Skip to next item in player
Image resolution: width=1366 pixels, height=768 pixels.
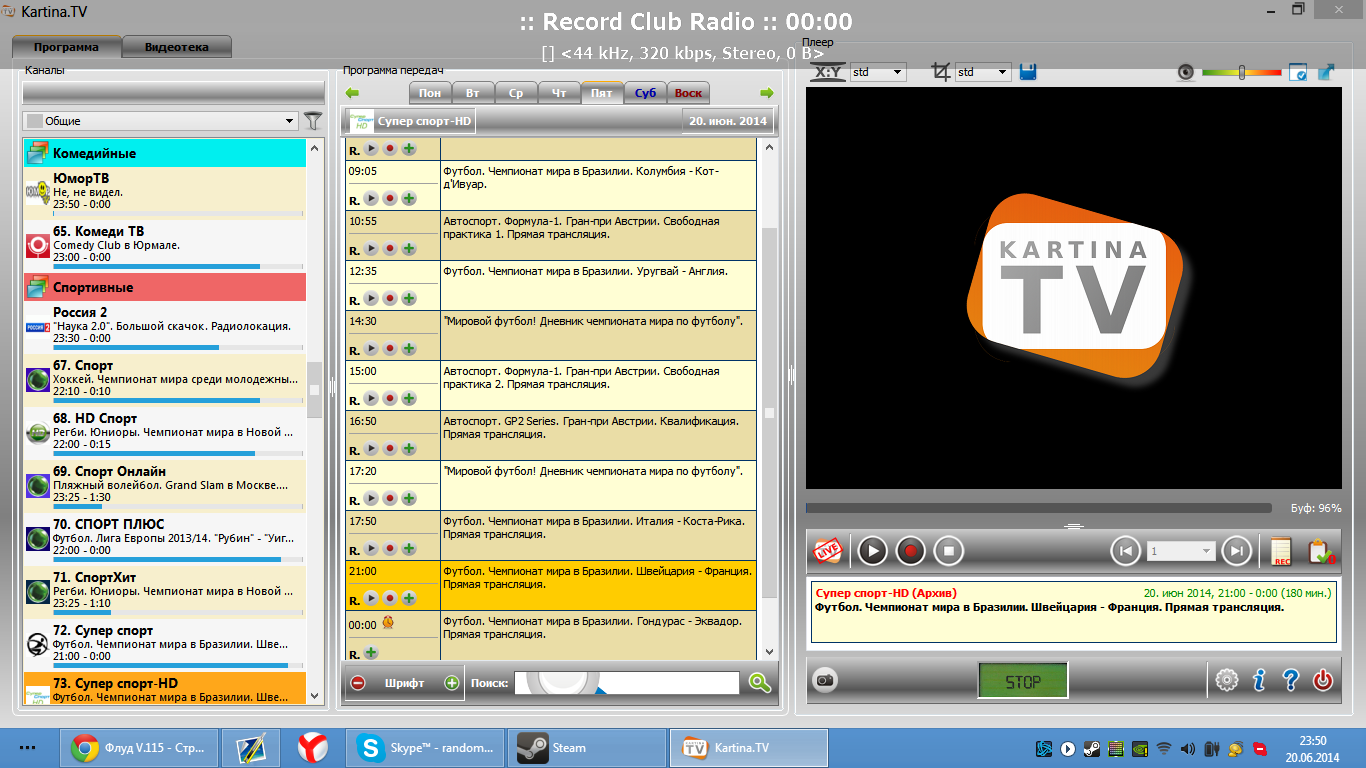(1237, 550)
